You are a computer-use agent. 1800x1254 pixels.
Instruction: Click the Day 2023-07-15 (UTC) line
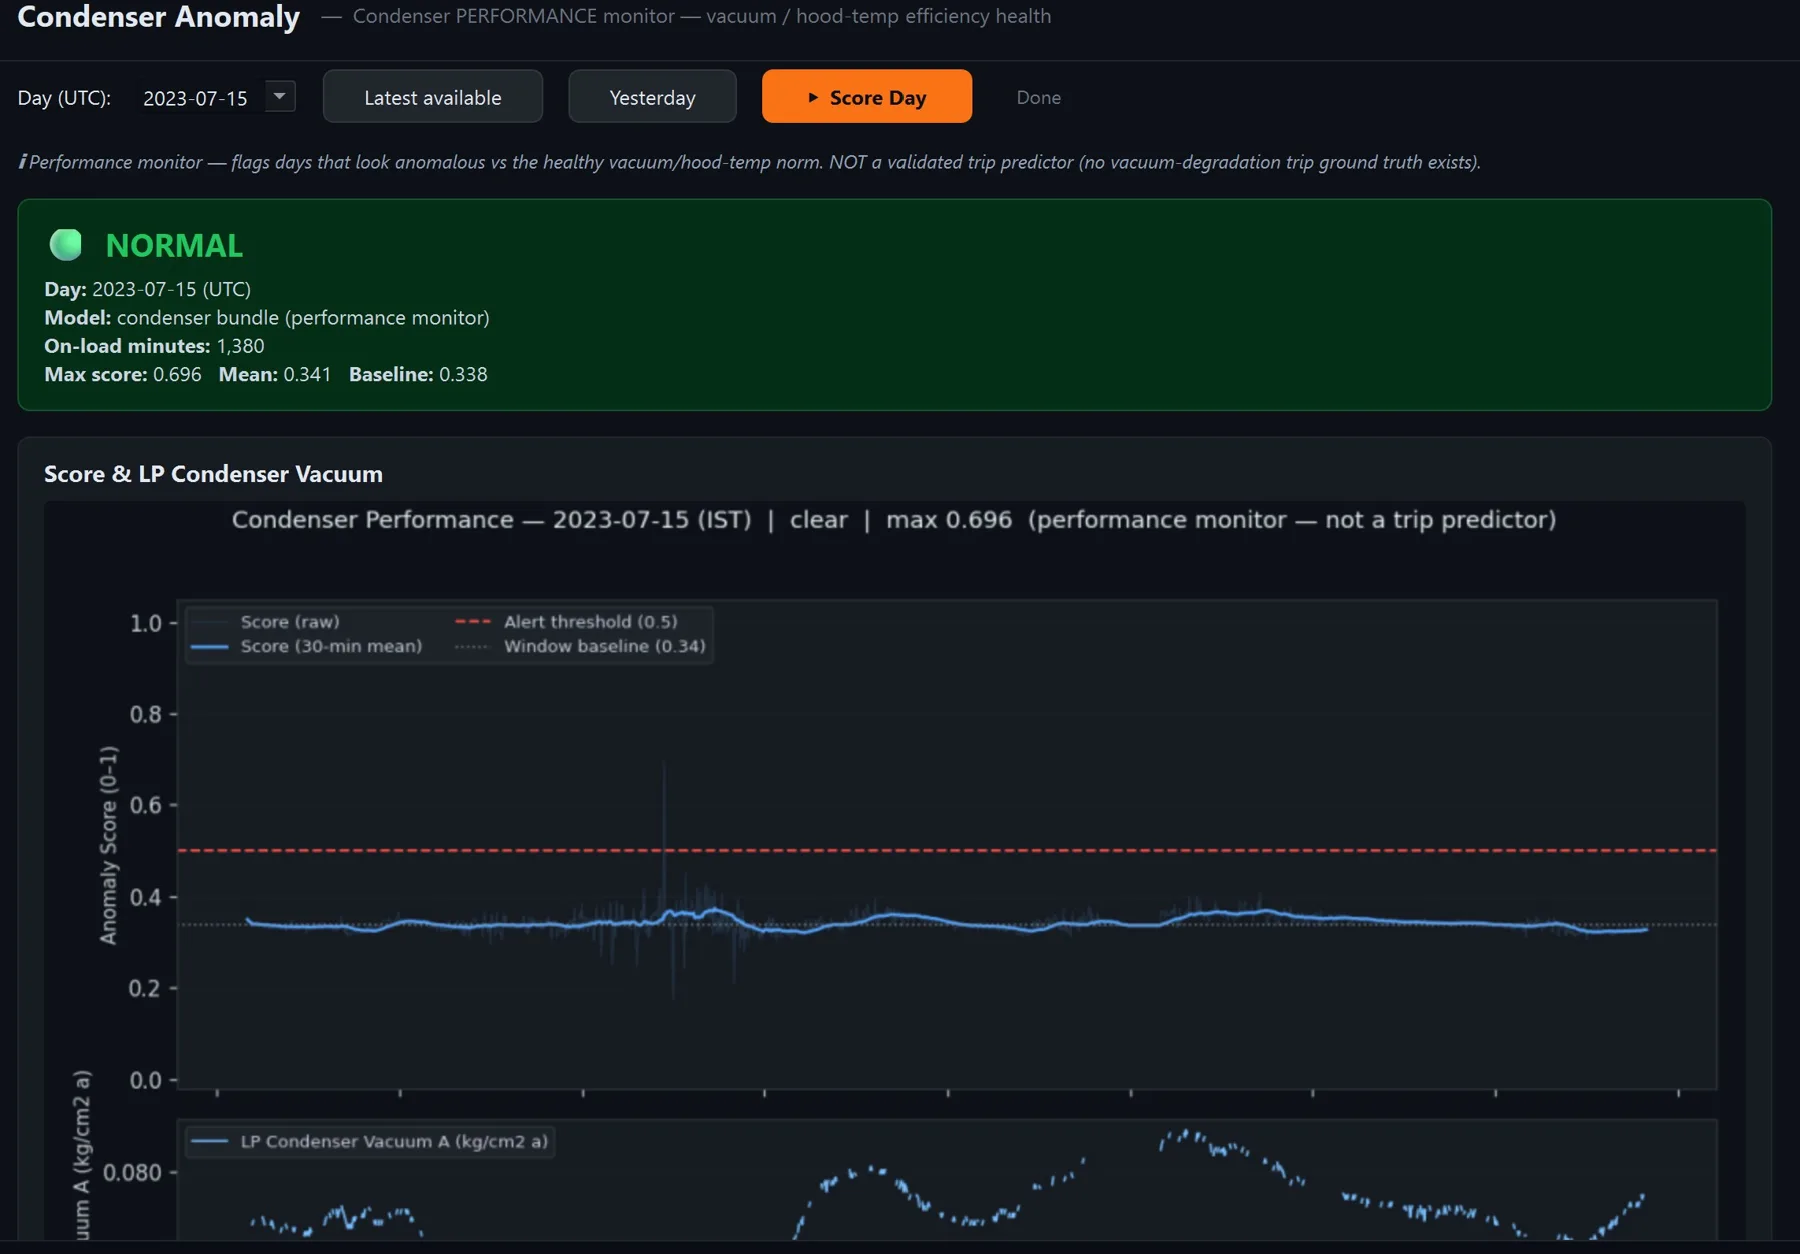pyautogui.click(x=148, y=289)
